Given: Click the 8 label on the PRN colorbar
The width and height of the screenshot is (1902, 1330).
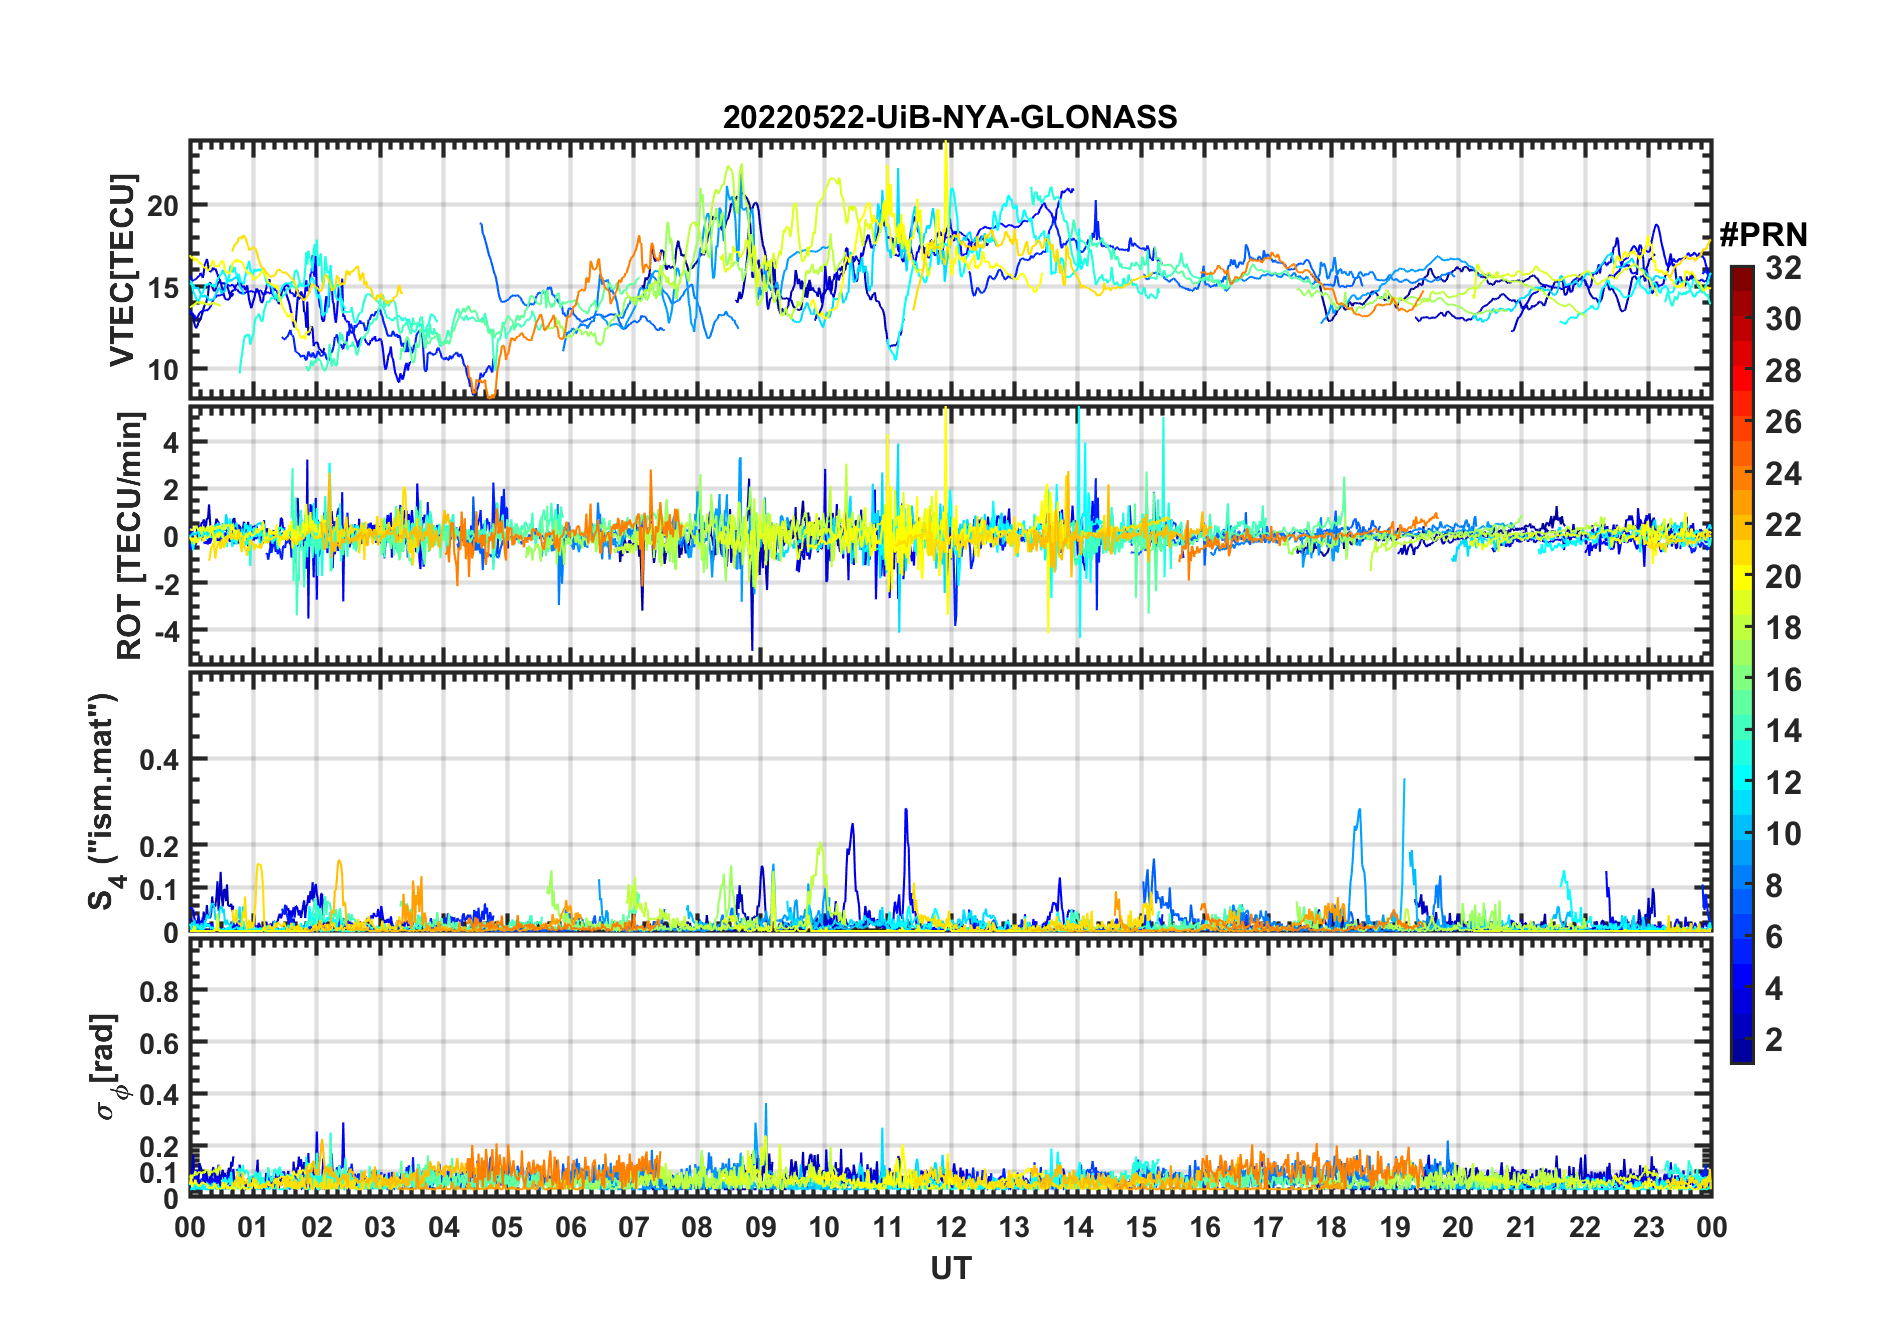Looking at the screenshot, I should click(1774, 886).
